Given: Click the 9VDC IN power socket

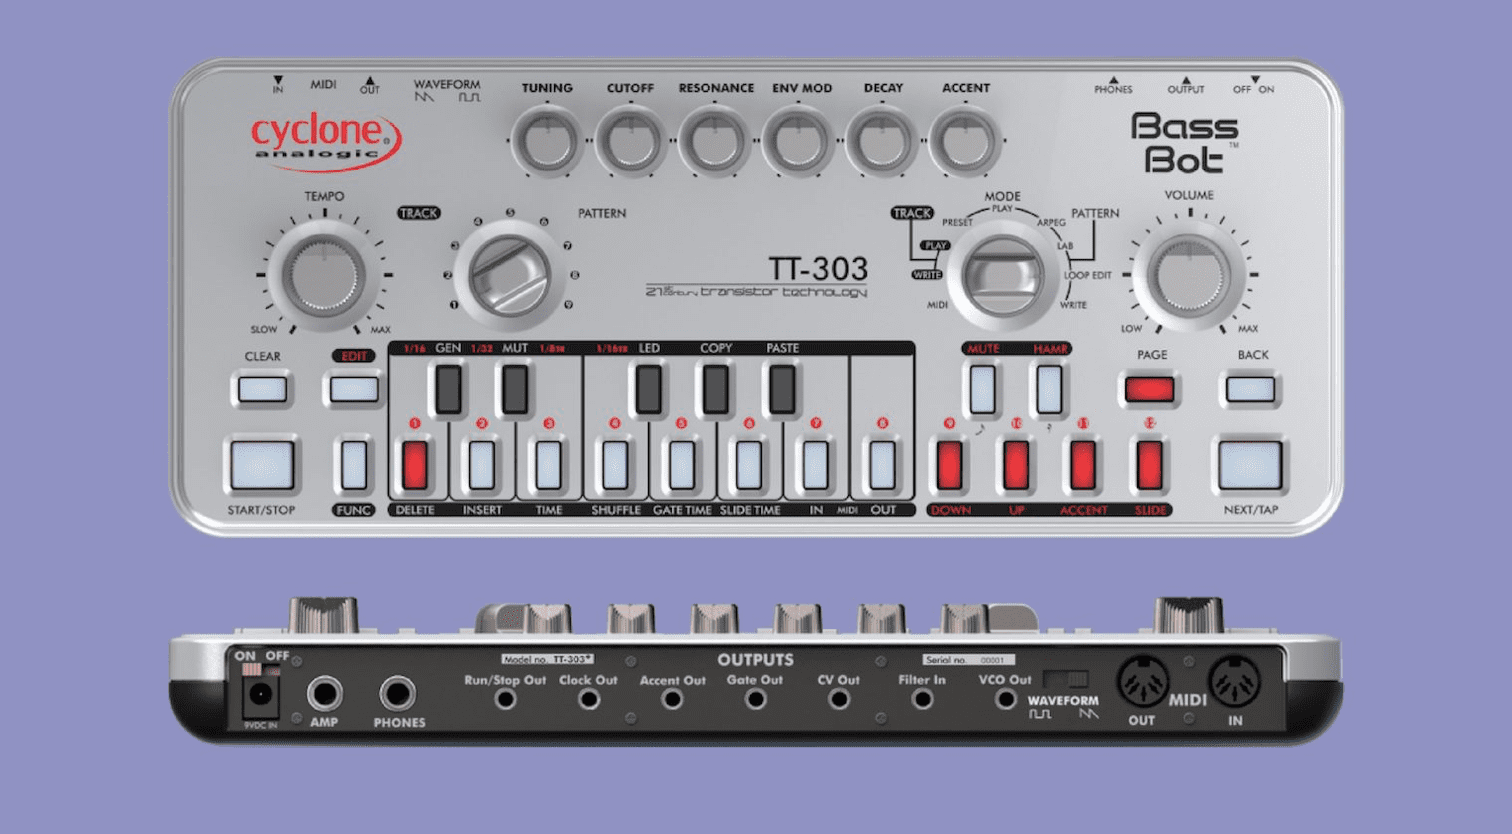Looking at the screenshot, I should (261, 696).
